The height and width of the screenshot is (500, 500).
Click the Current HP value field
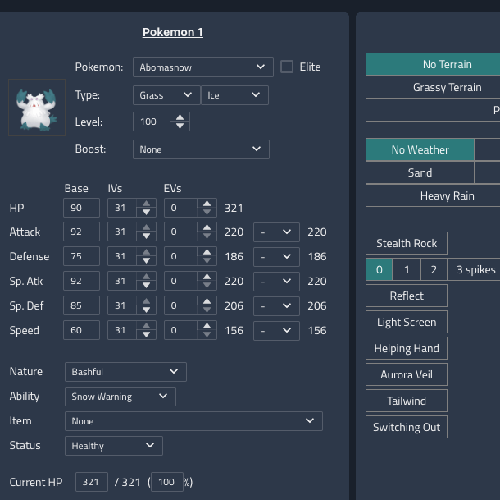91,482
